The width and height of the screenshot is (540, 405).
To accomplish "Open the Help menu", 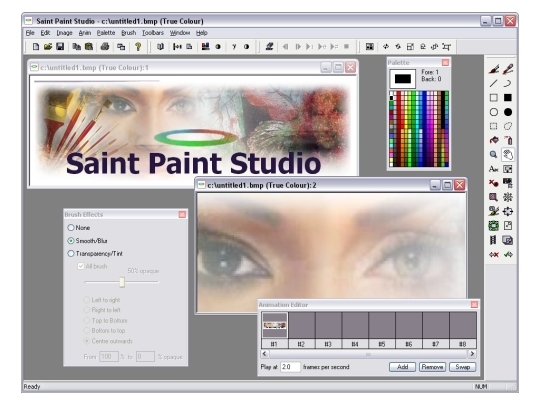I will click(201, 33).
